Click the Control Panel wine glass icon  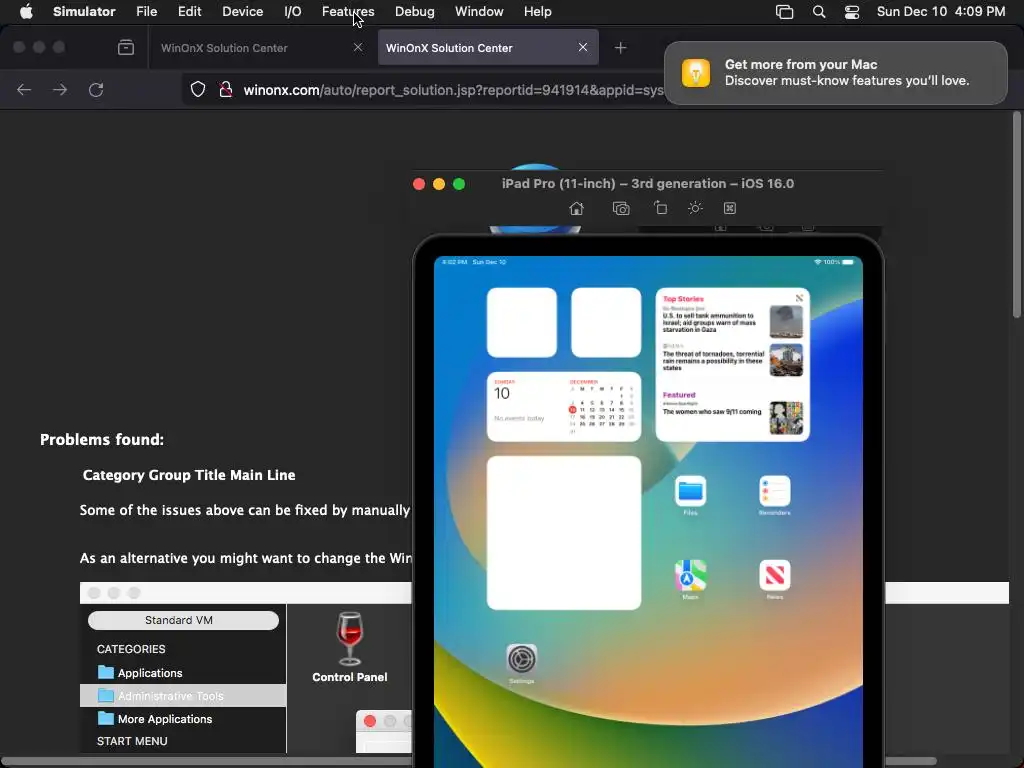pyautogui.click(x=349, y=639)
